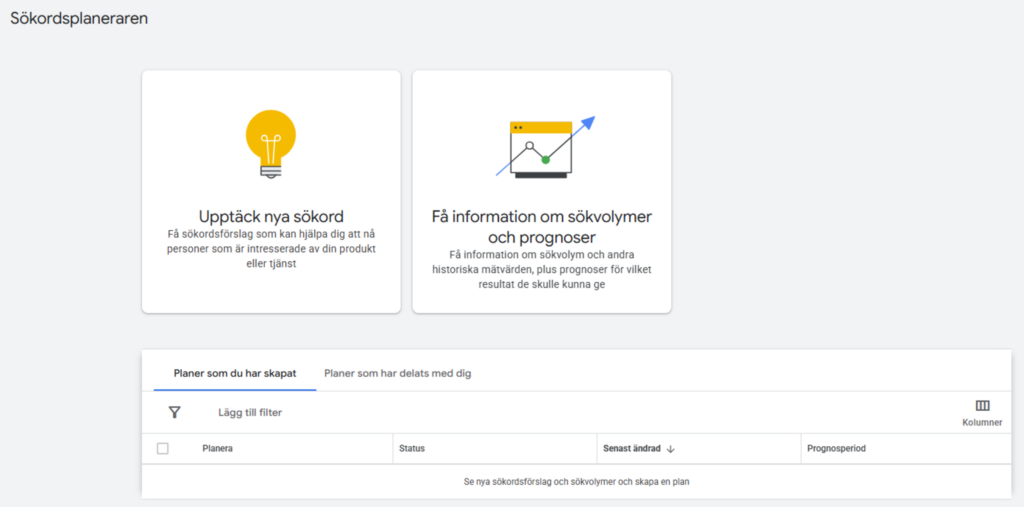The width and height of the screenshot is (1024, 507).
Task: Click the sort arrow beside Senast ändrad
Action: (671, 449)
